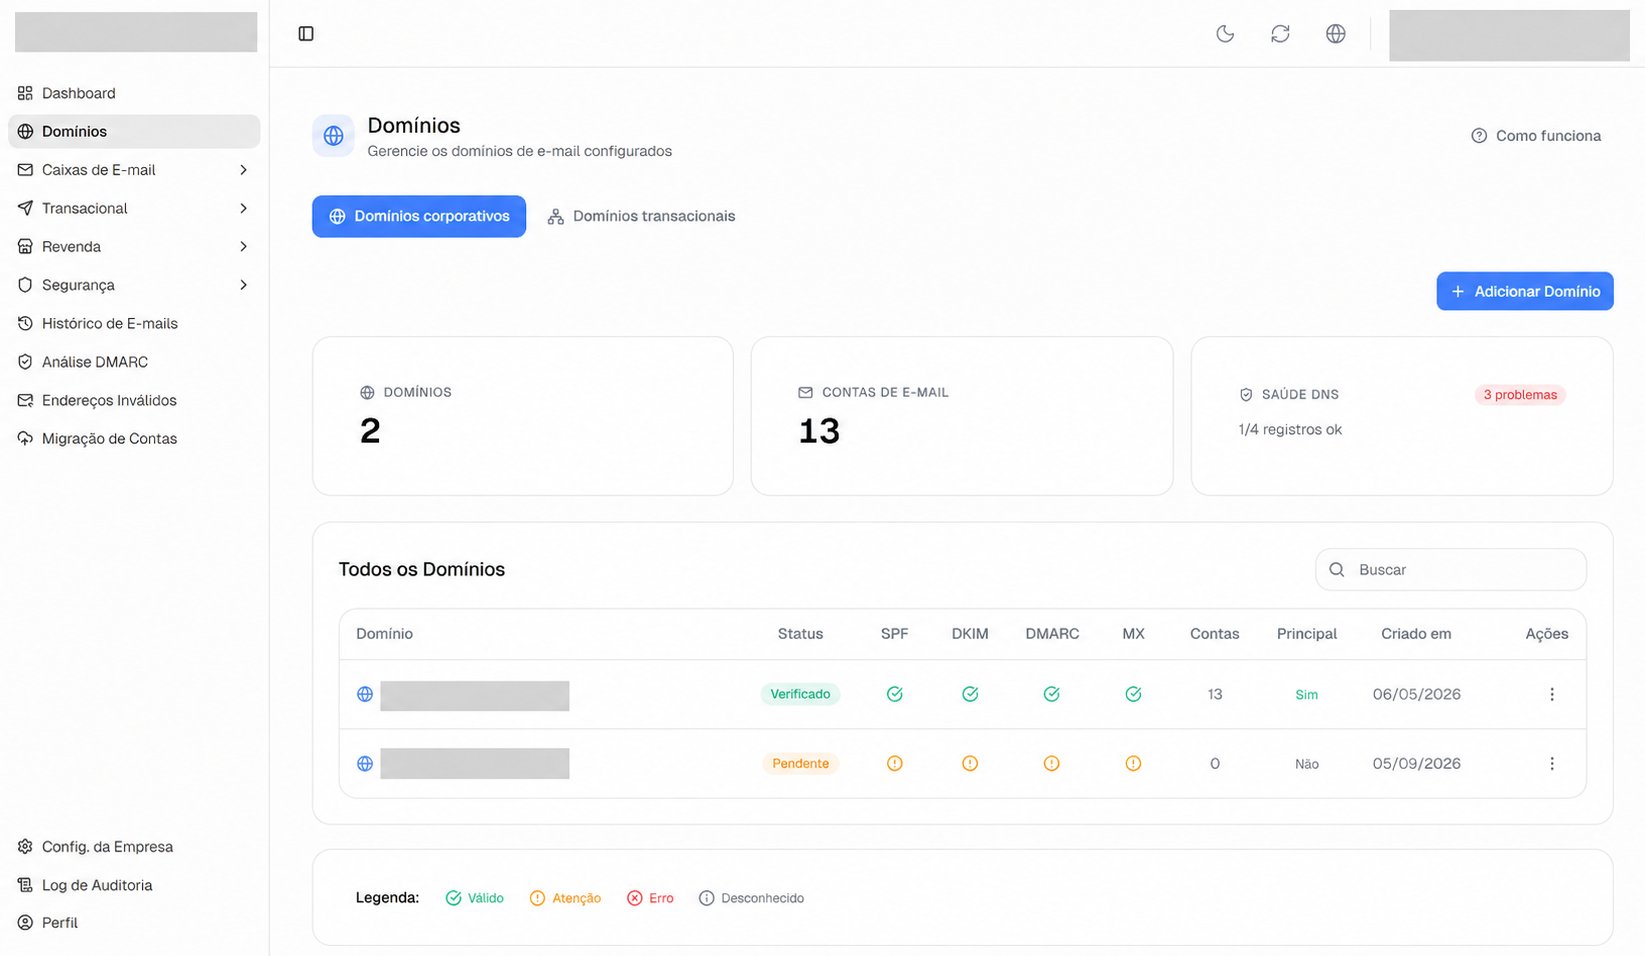Click DKIM warning icon in Pendente row
1645x956 pixels.
tap(970, 764)
